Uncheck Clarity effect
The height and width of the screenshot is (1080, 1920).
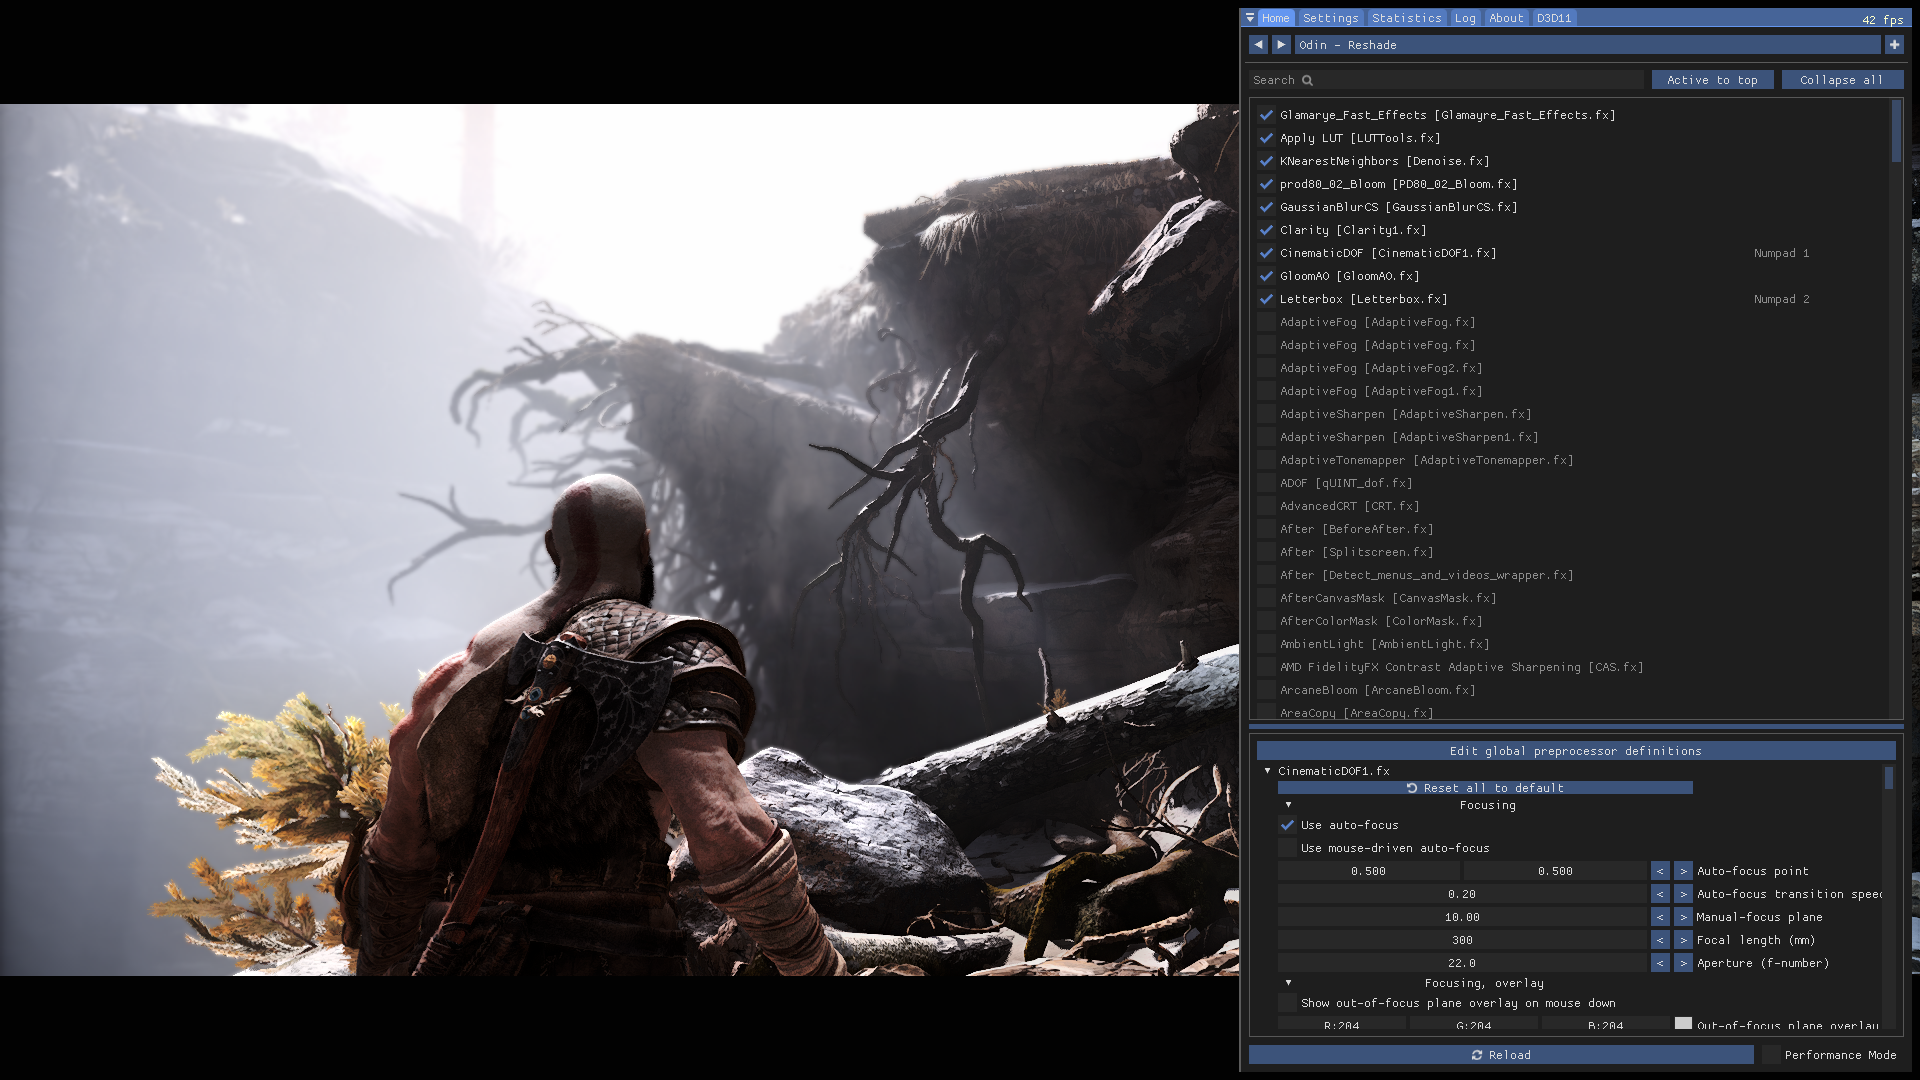point(1266,230)
